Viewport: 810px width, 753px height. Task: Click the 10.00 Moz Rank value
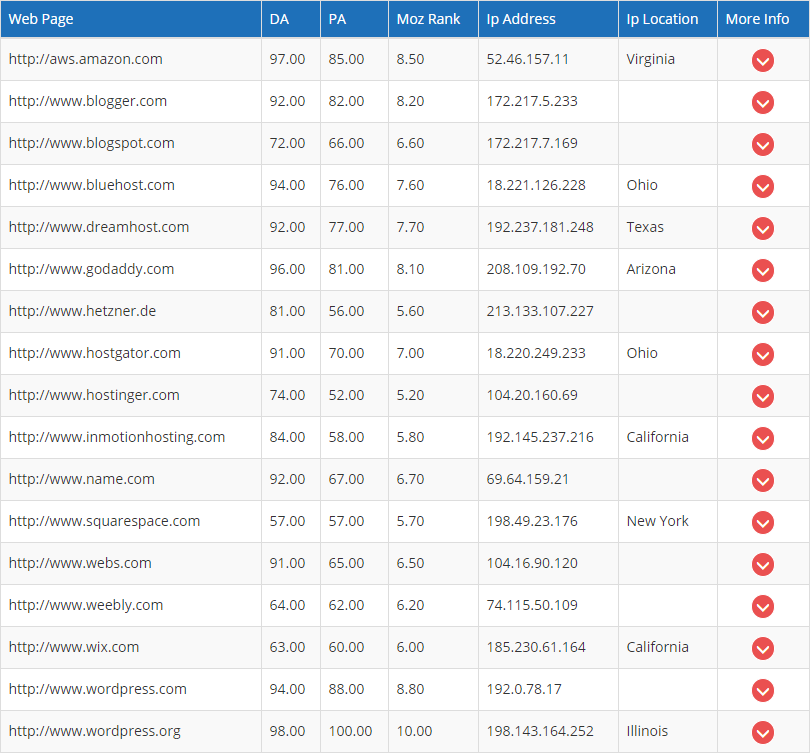414,731
